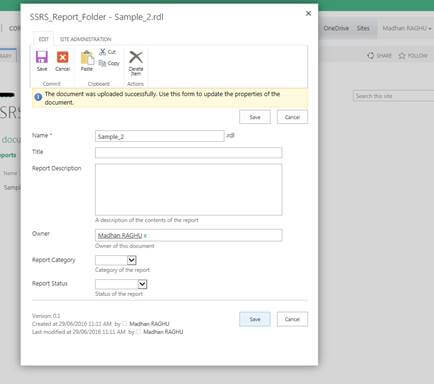Click in the Report Description text area
The image size is (434, 384).
[x=188, y=189]
